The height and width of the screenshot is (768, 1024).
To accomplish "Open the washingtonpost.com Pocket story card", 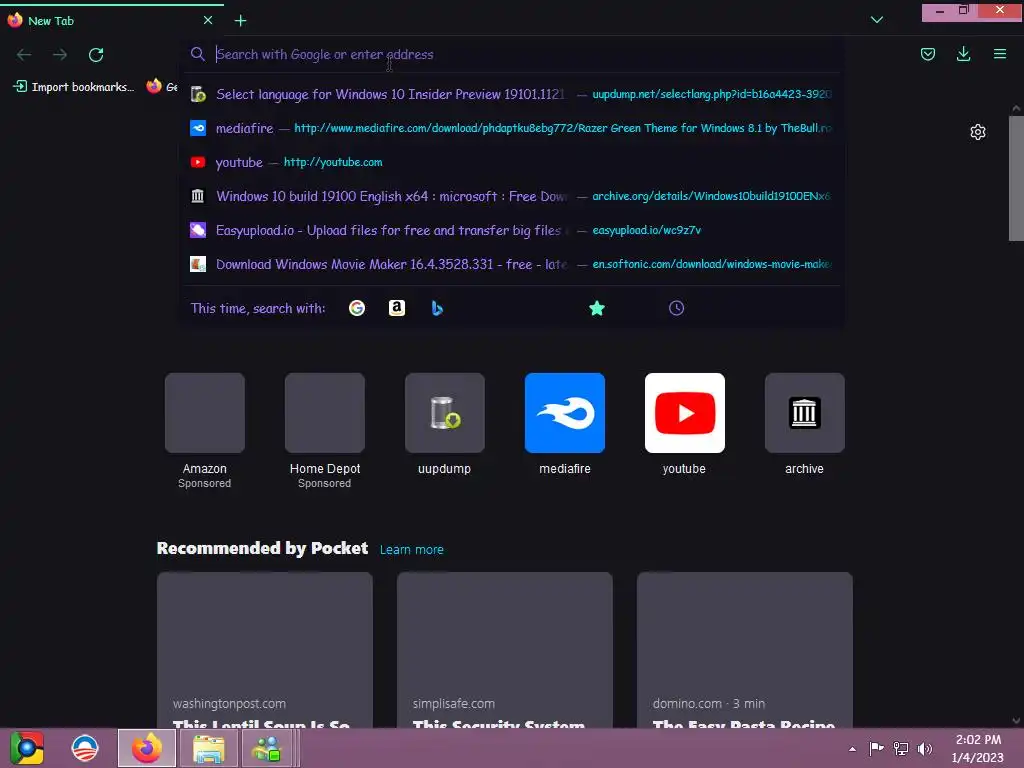I will pyautogui.click(x=264, y=650).
